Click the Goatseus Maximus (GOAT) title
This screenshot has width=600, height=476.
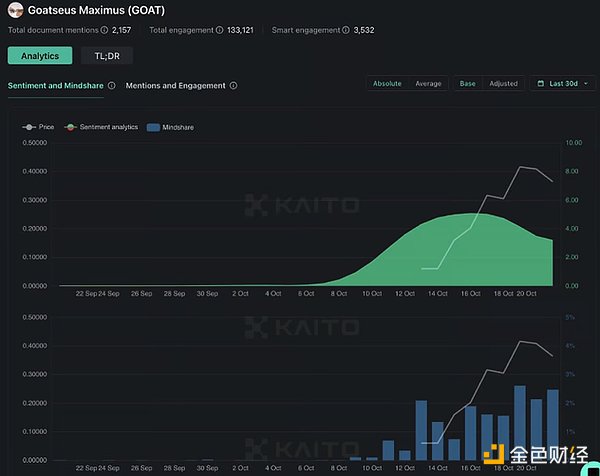click(96, 10)
